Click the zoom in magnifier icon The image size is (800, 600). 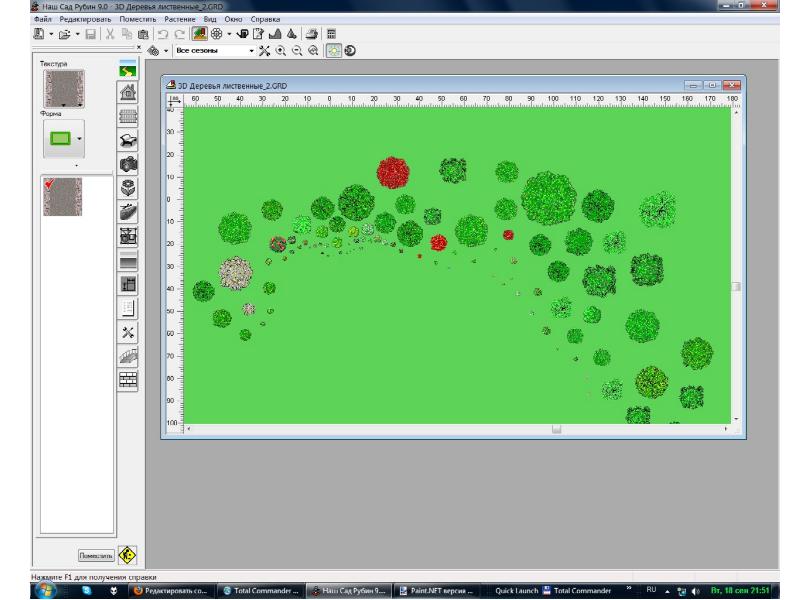(x=281, y=51)
